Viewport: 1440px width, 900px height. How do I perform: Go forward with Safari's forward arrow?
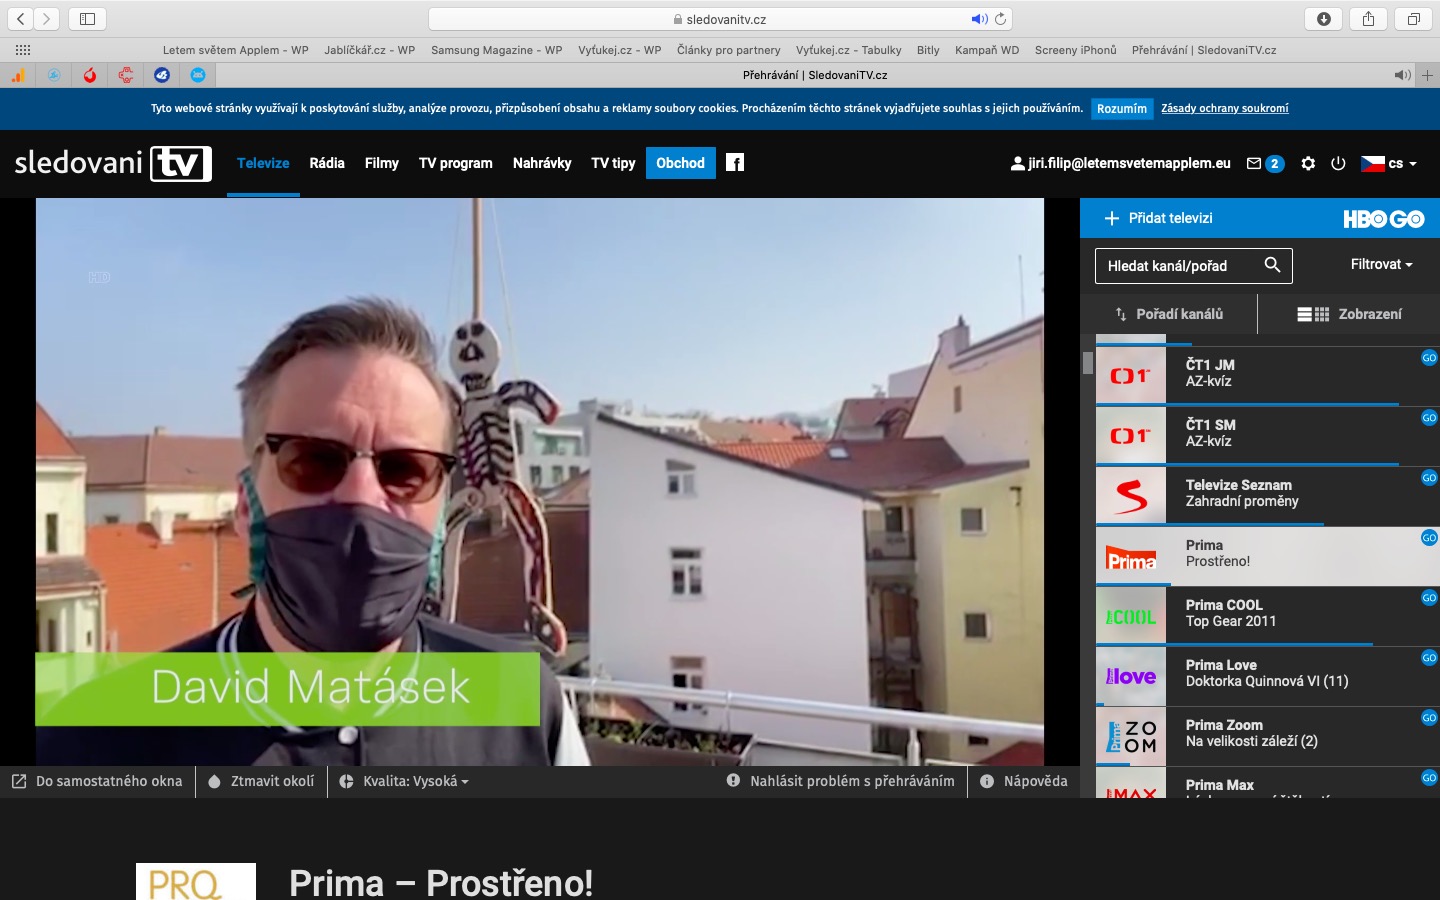click(x=46, y=19)
